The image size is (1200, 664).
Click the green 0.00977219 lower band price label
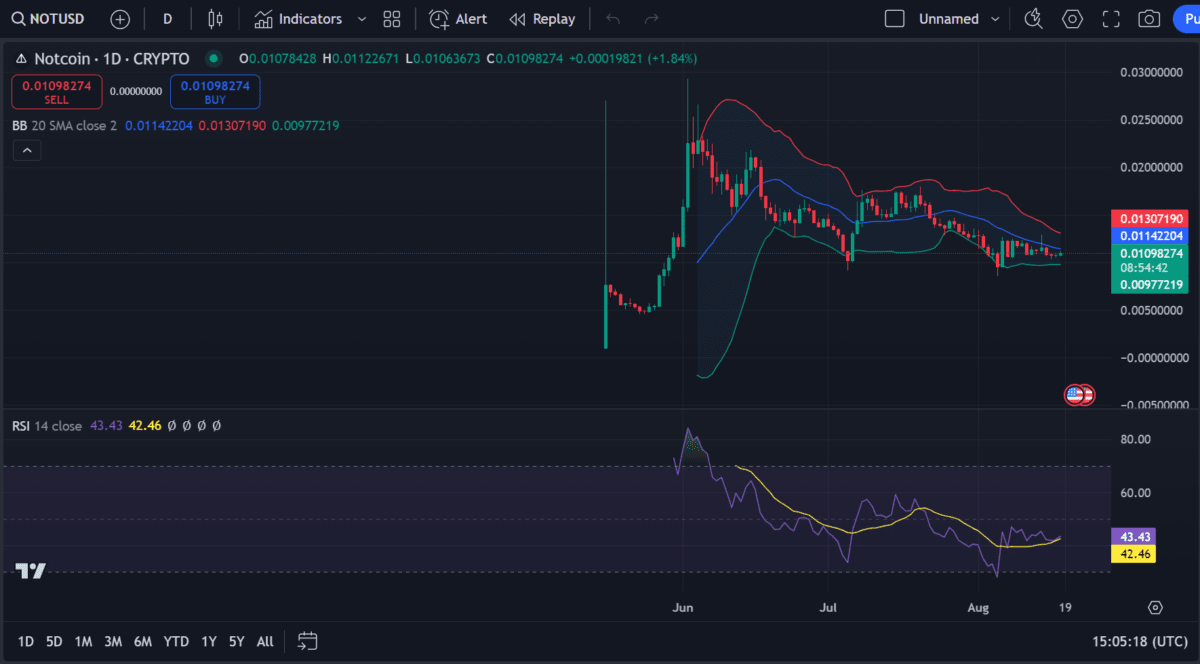point(1151,285)
